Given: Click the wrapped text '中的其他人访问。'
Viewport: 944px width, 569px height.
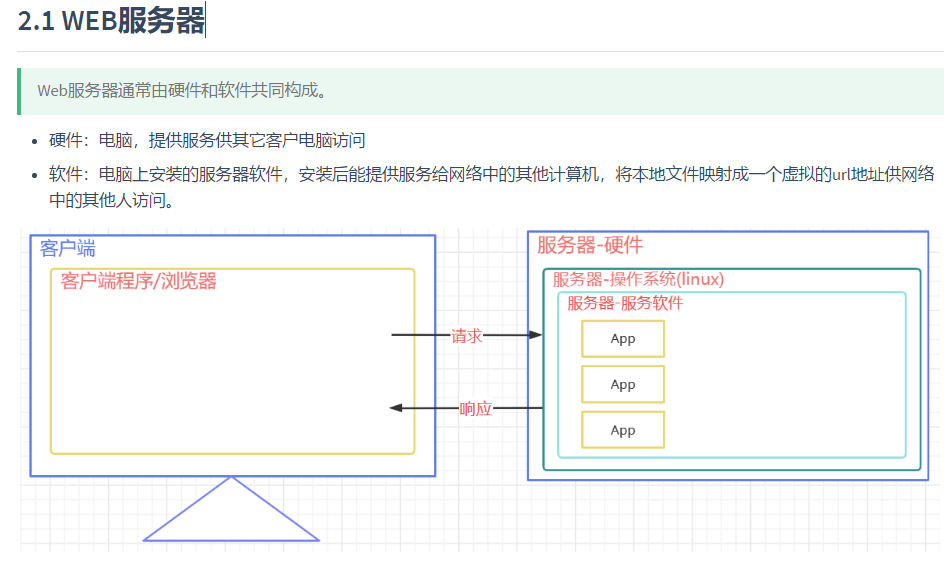Looking at the screenshot, I should 111,200.
